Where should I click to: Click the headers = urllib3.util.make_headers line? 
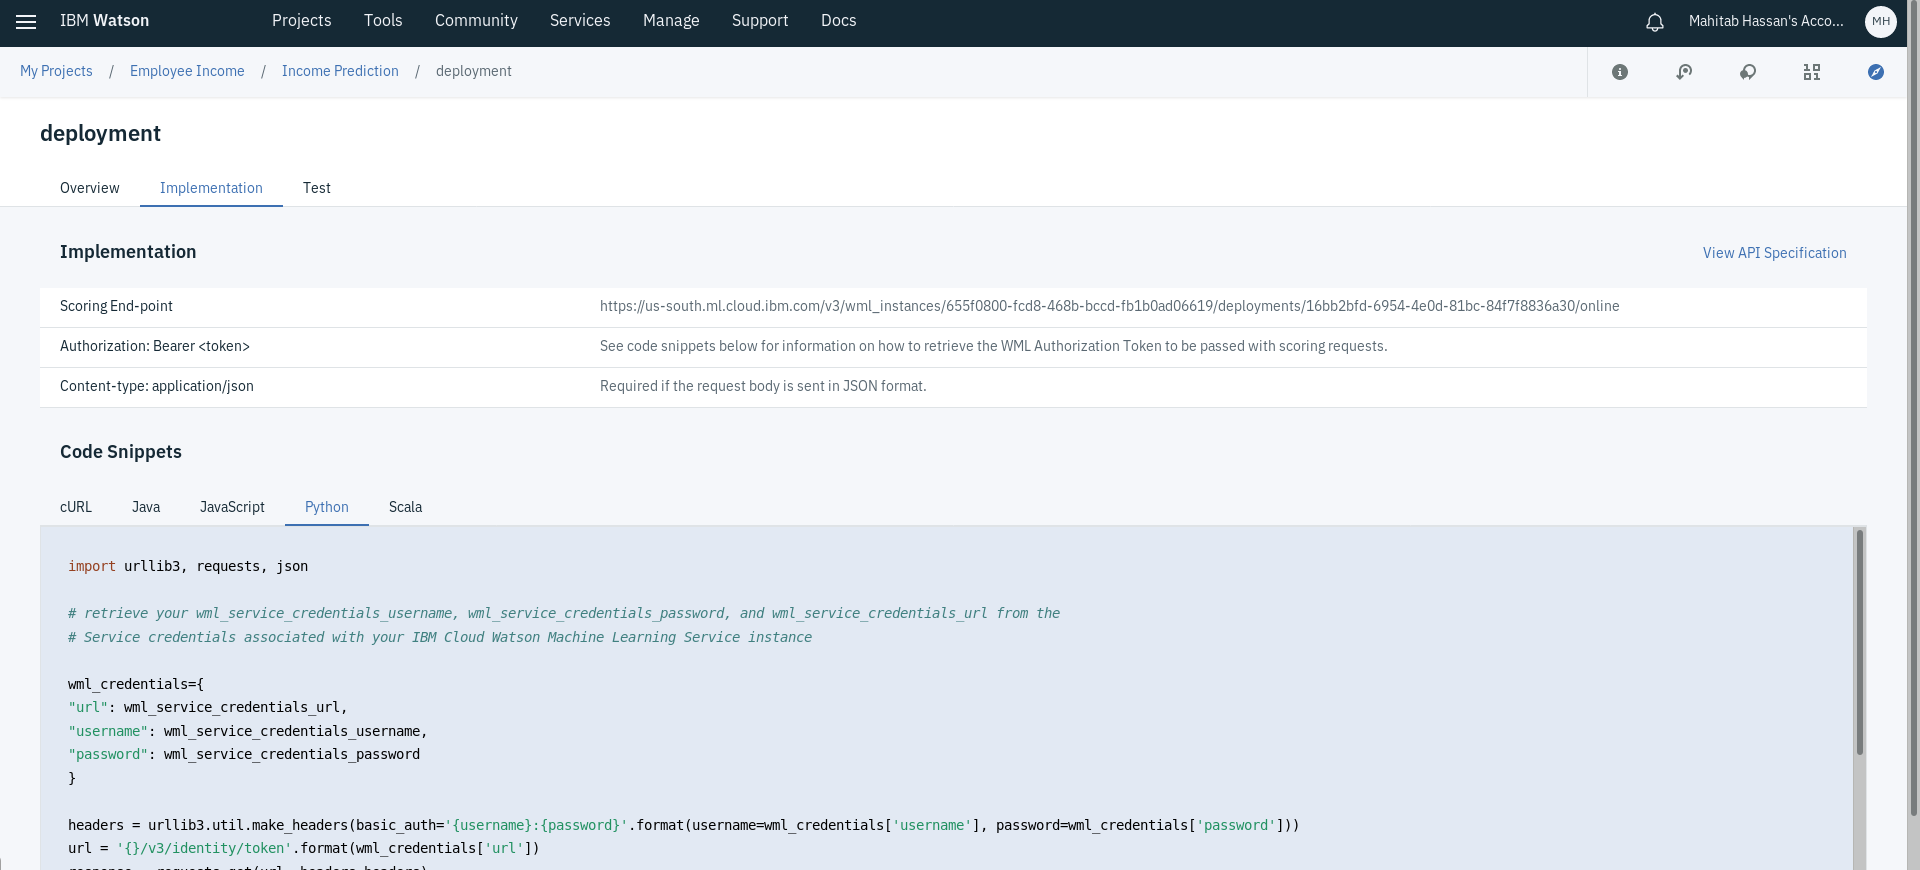(684, 825)
